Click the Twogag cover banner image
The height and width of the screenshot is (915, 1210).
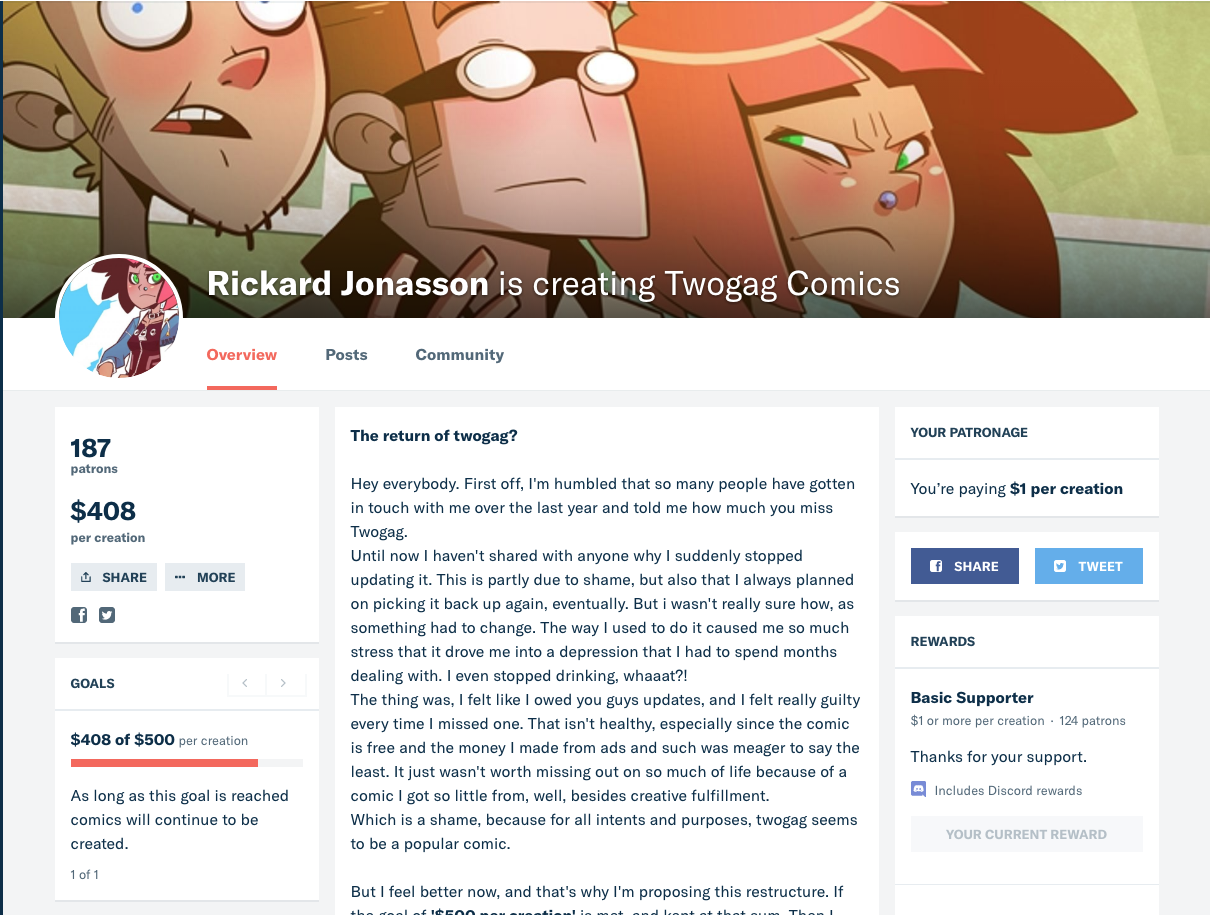click(x=700, y=130)
